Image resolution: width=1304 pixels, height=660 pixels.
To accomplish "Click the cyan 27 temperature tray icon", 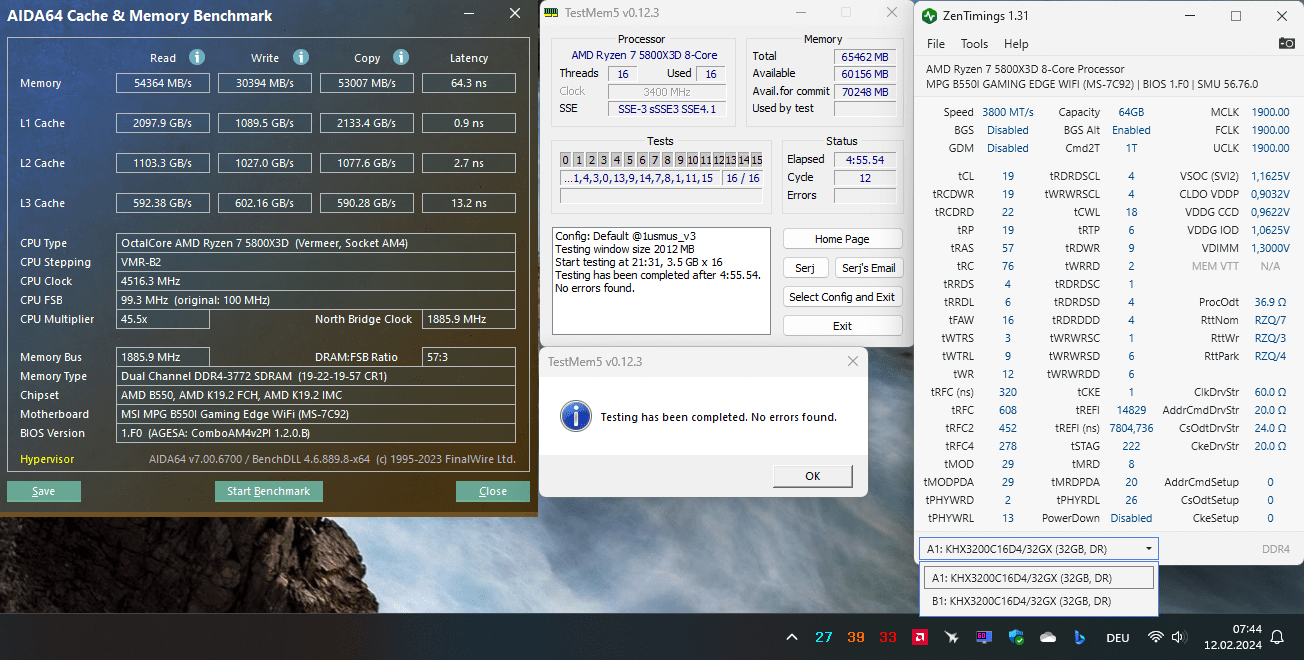I will tap(823, 637).
